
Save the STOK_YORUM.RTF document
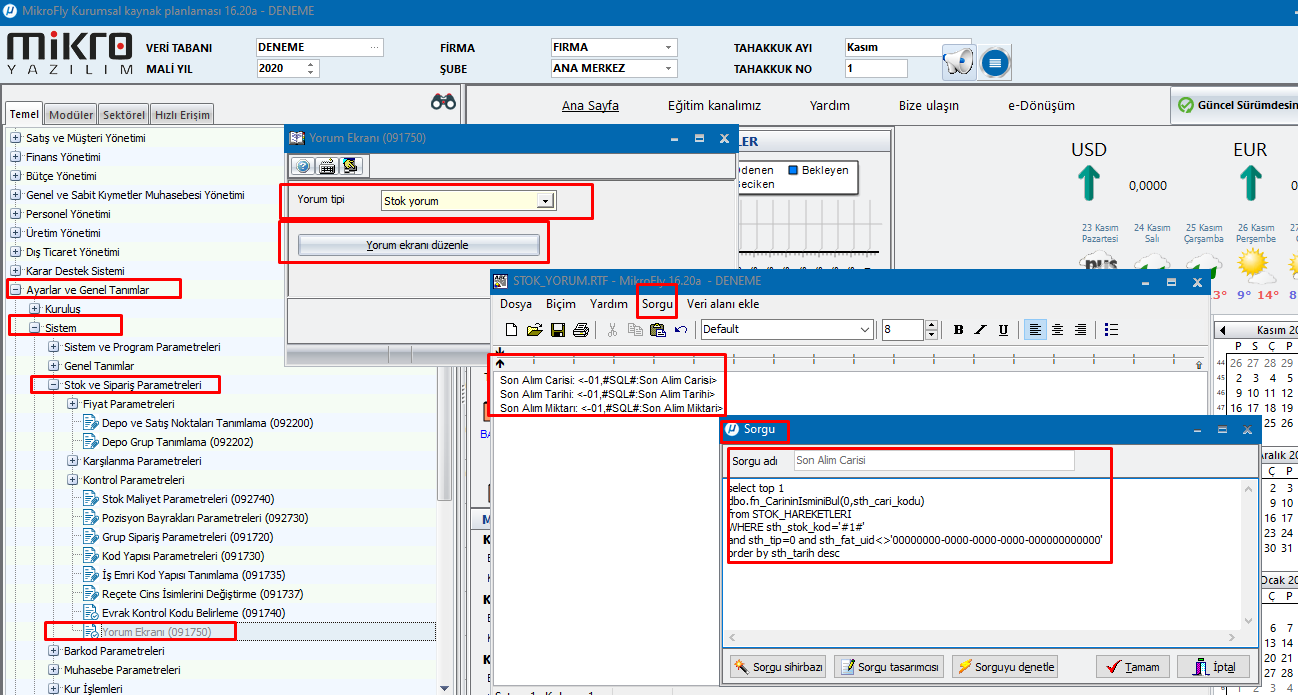[x=558, y=330]
